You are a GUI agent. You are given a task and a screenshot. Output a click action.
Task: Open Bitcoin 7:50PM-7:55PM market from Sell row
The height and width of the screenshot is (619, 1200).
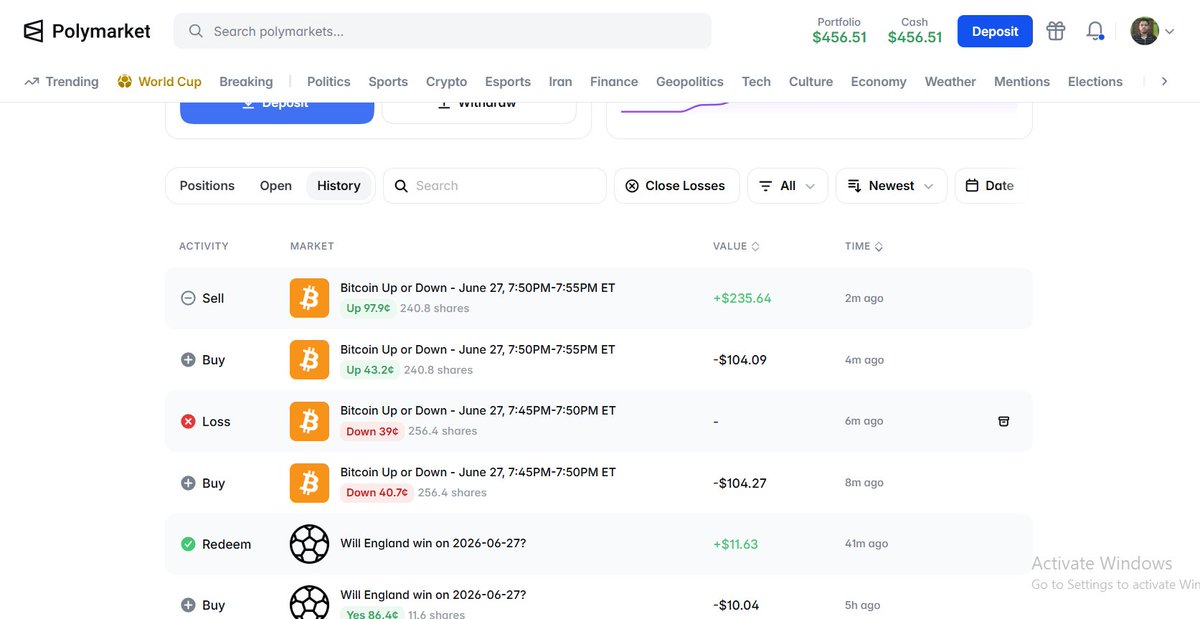pyautogui.click(x=478, y=288)
